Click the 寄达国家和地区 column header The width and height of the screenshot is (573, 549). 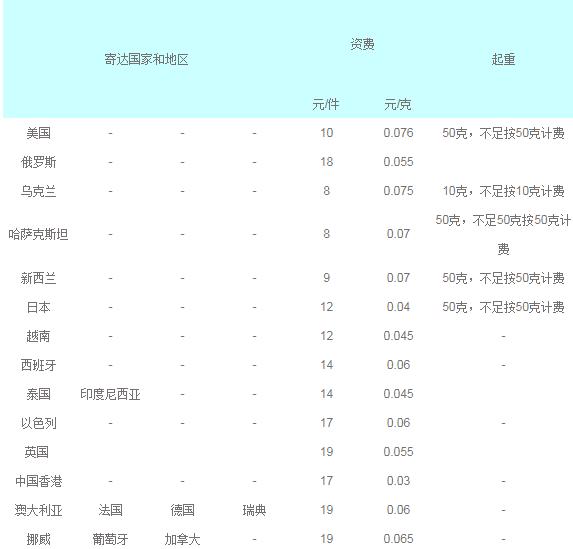[146, 59]
